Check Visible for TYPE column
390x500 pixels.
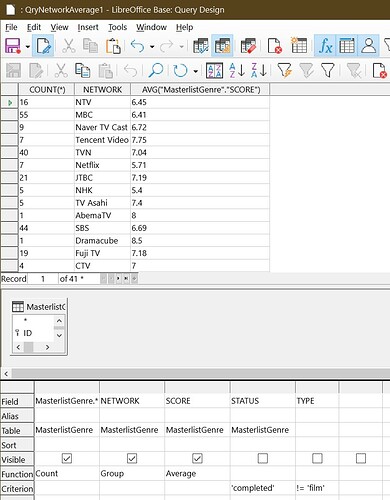(x=317, y=459)
